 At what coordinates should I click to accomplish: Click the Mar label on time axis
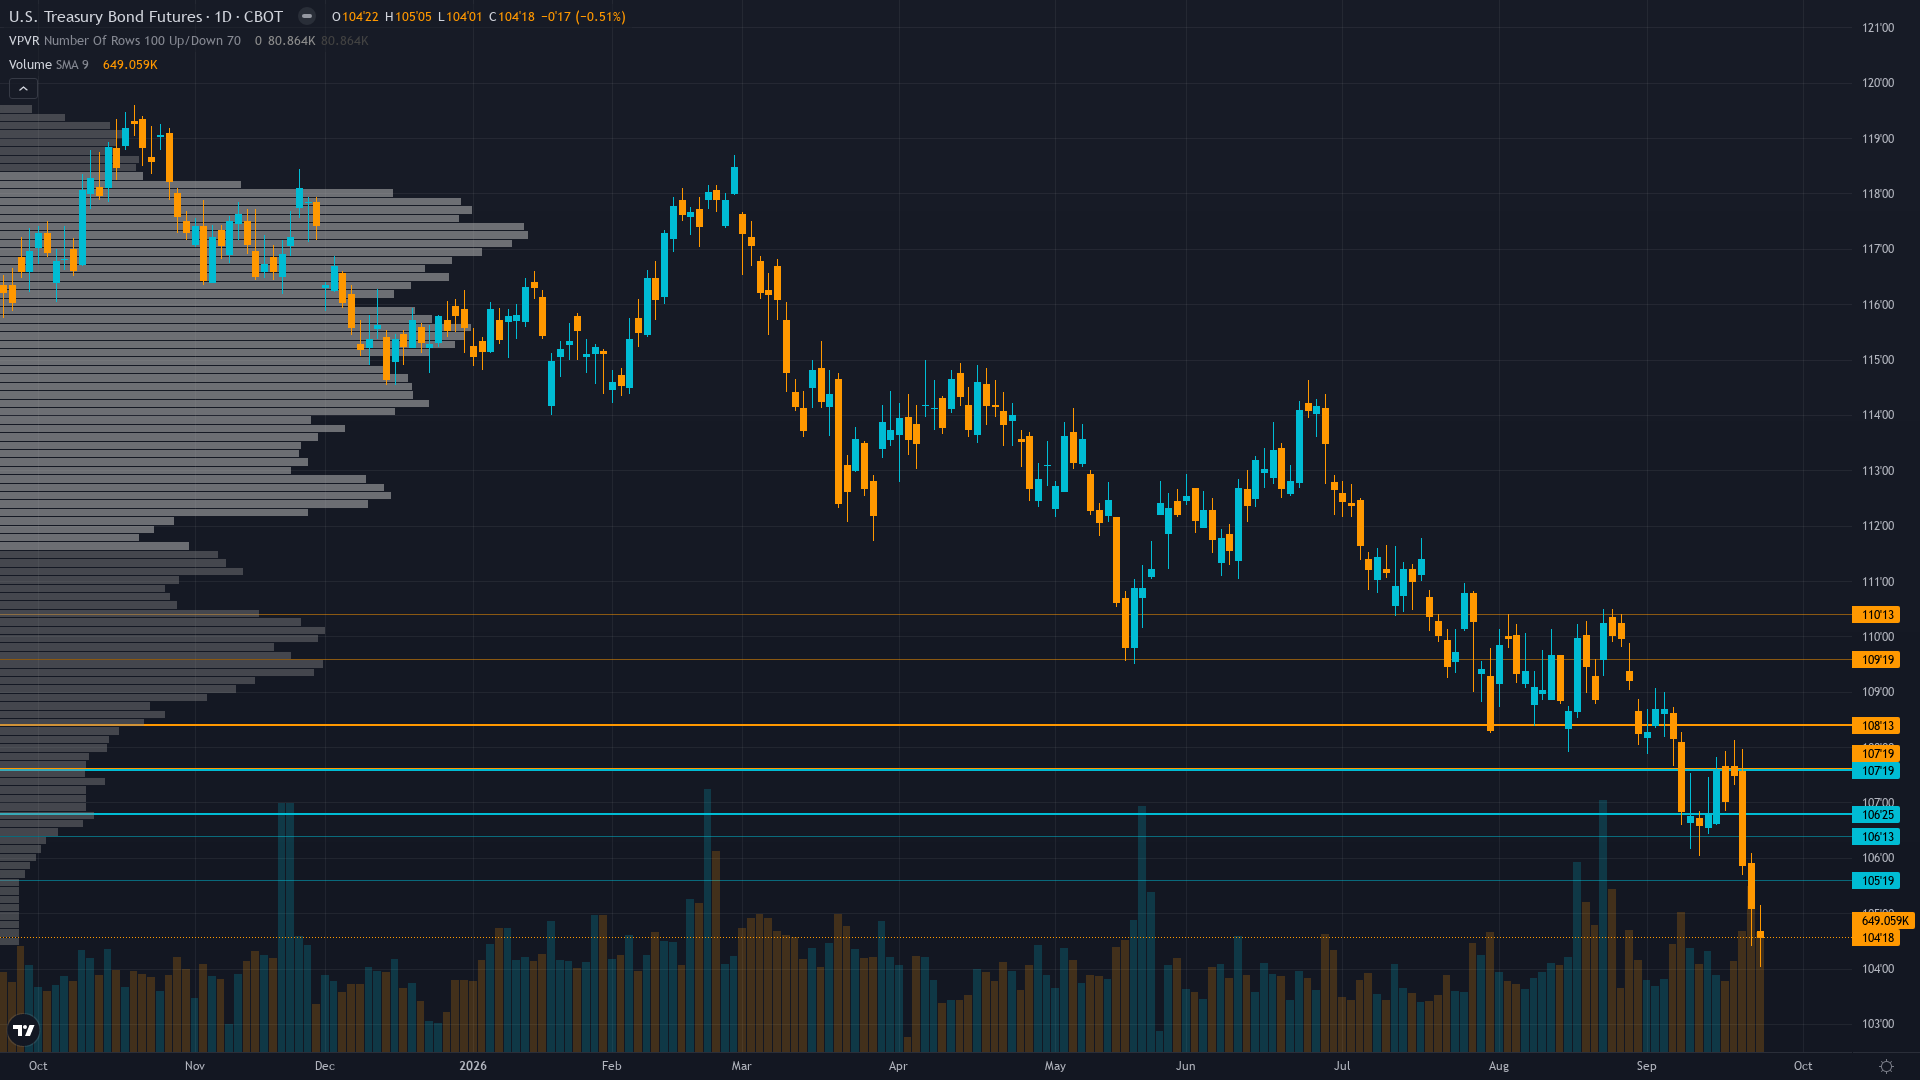[741, 1066]
